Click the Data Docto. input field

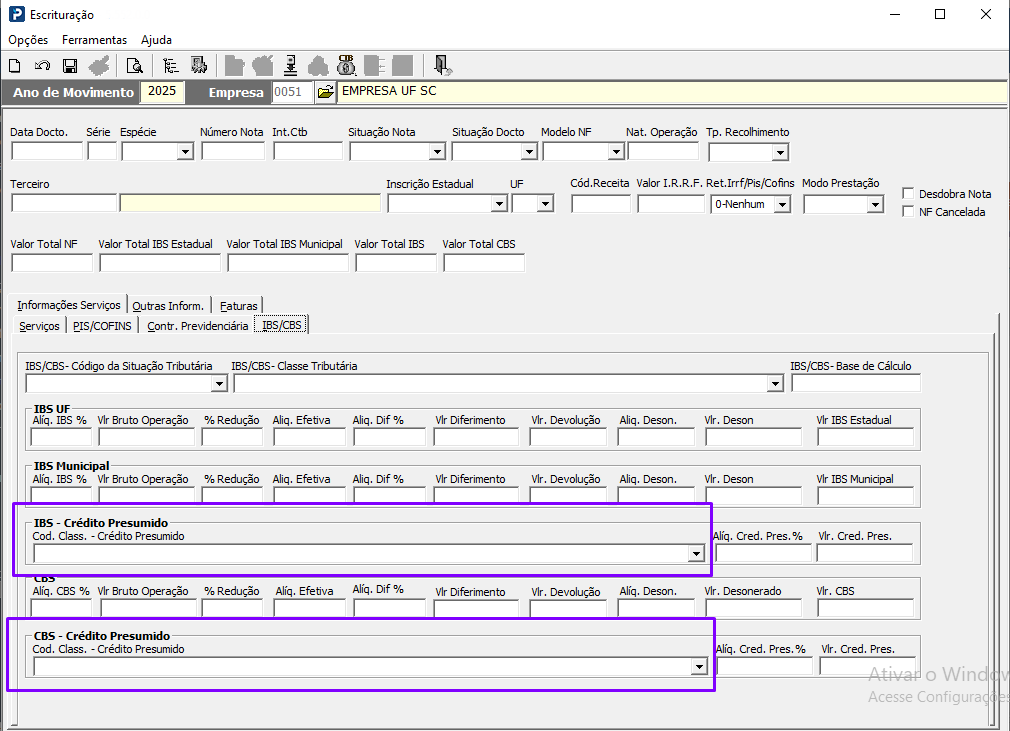46,152
